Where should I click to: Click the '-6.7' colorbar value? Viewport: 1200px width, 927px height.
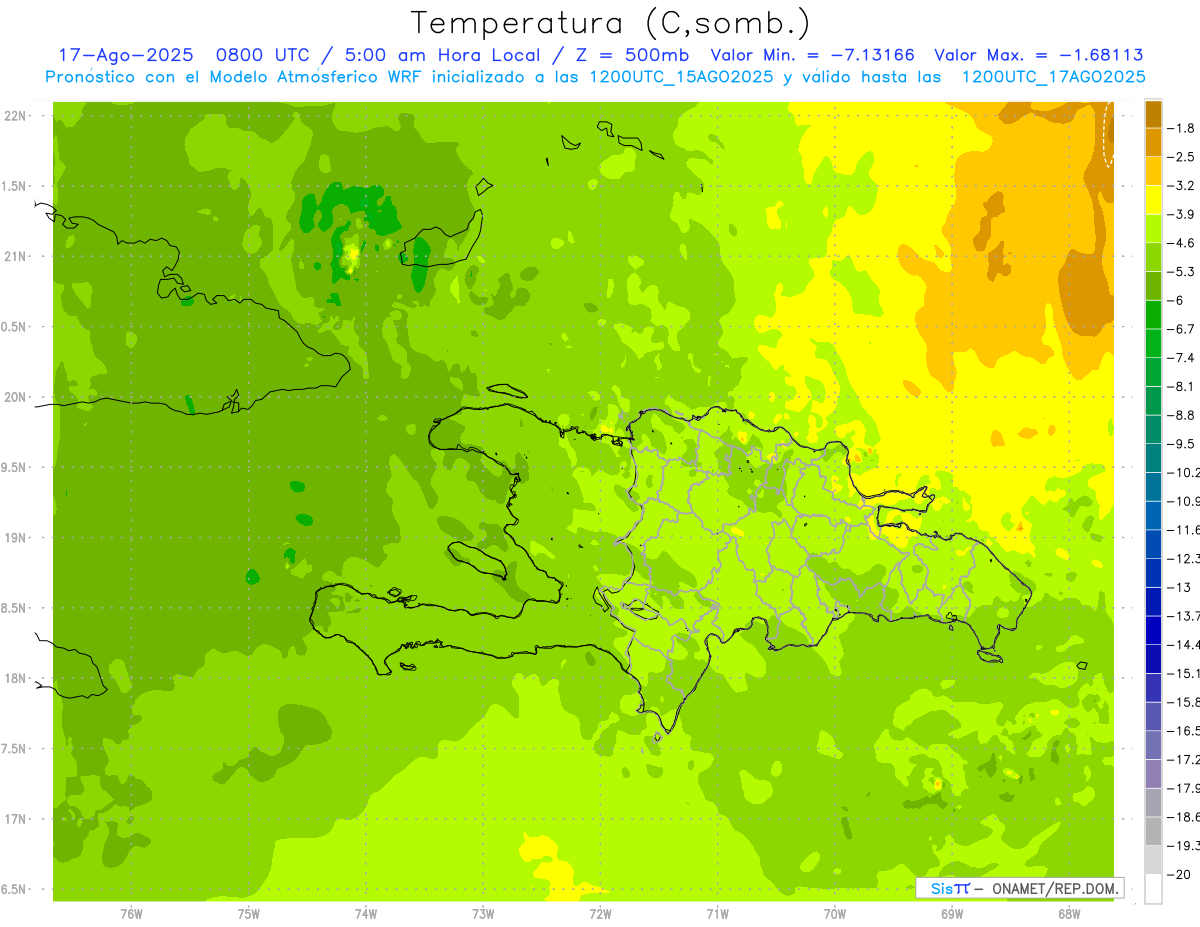click(x=1183, y=329)
